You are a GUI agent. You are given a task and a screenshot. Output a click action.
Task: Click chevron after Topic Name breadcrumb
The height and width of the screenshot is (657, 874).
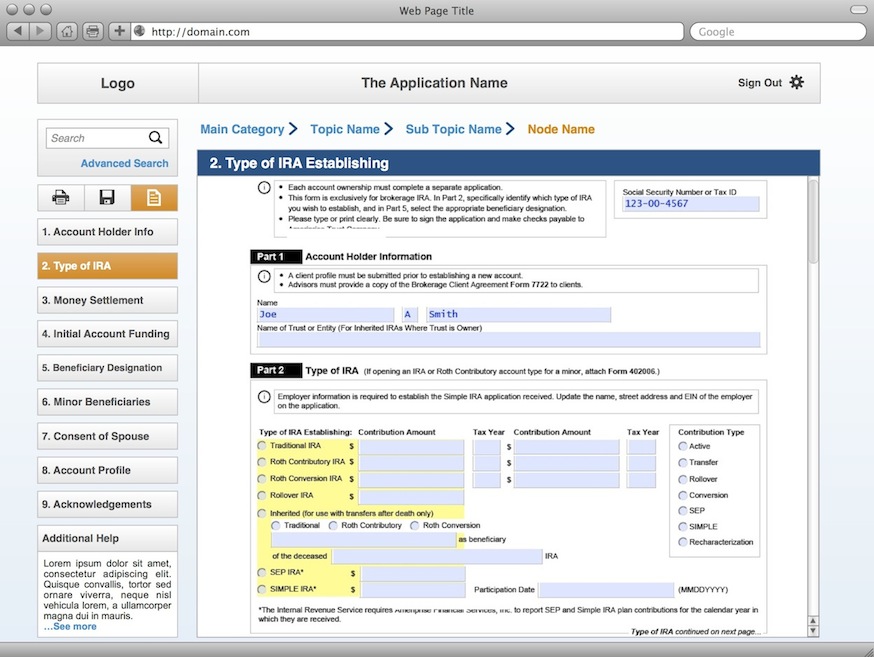[x=389, y=129]
